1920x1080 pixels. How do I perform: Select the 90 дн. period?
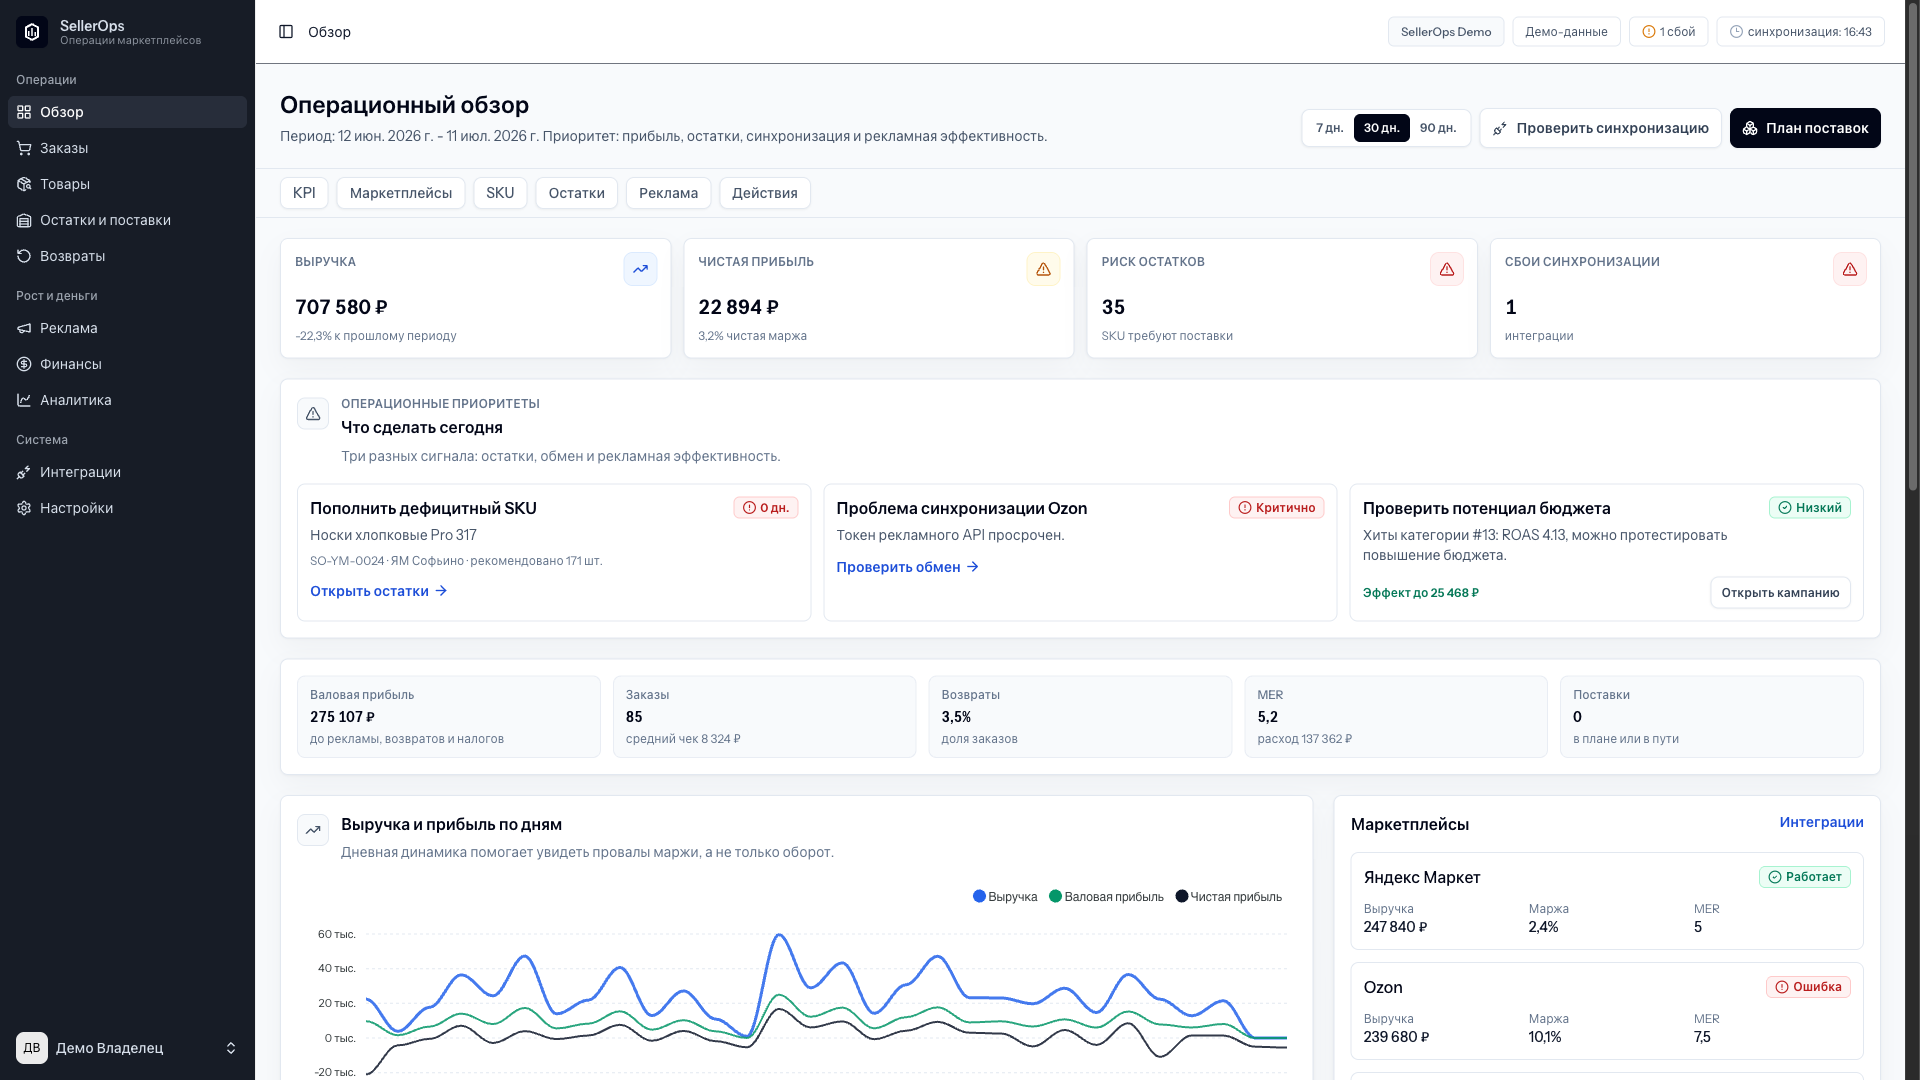pyautogui.click(x=1437, y=128)
